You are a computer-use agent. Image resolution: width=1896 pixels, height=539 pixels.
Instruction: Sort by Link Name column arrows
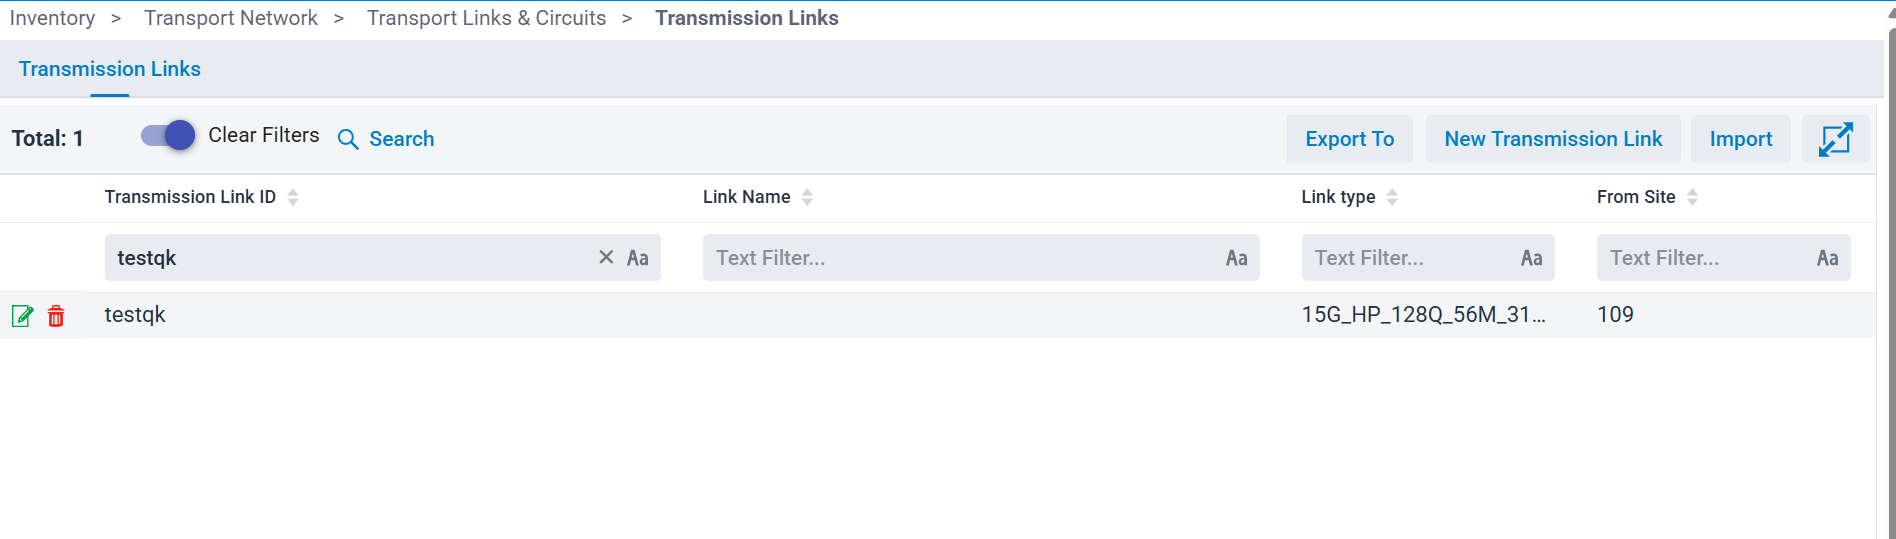[807, 197]
